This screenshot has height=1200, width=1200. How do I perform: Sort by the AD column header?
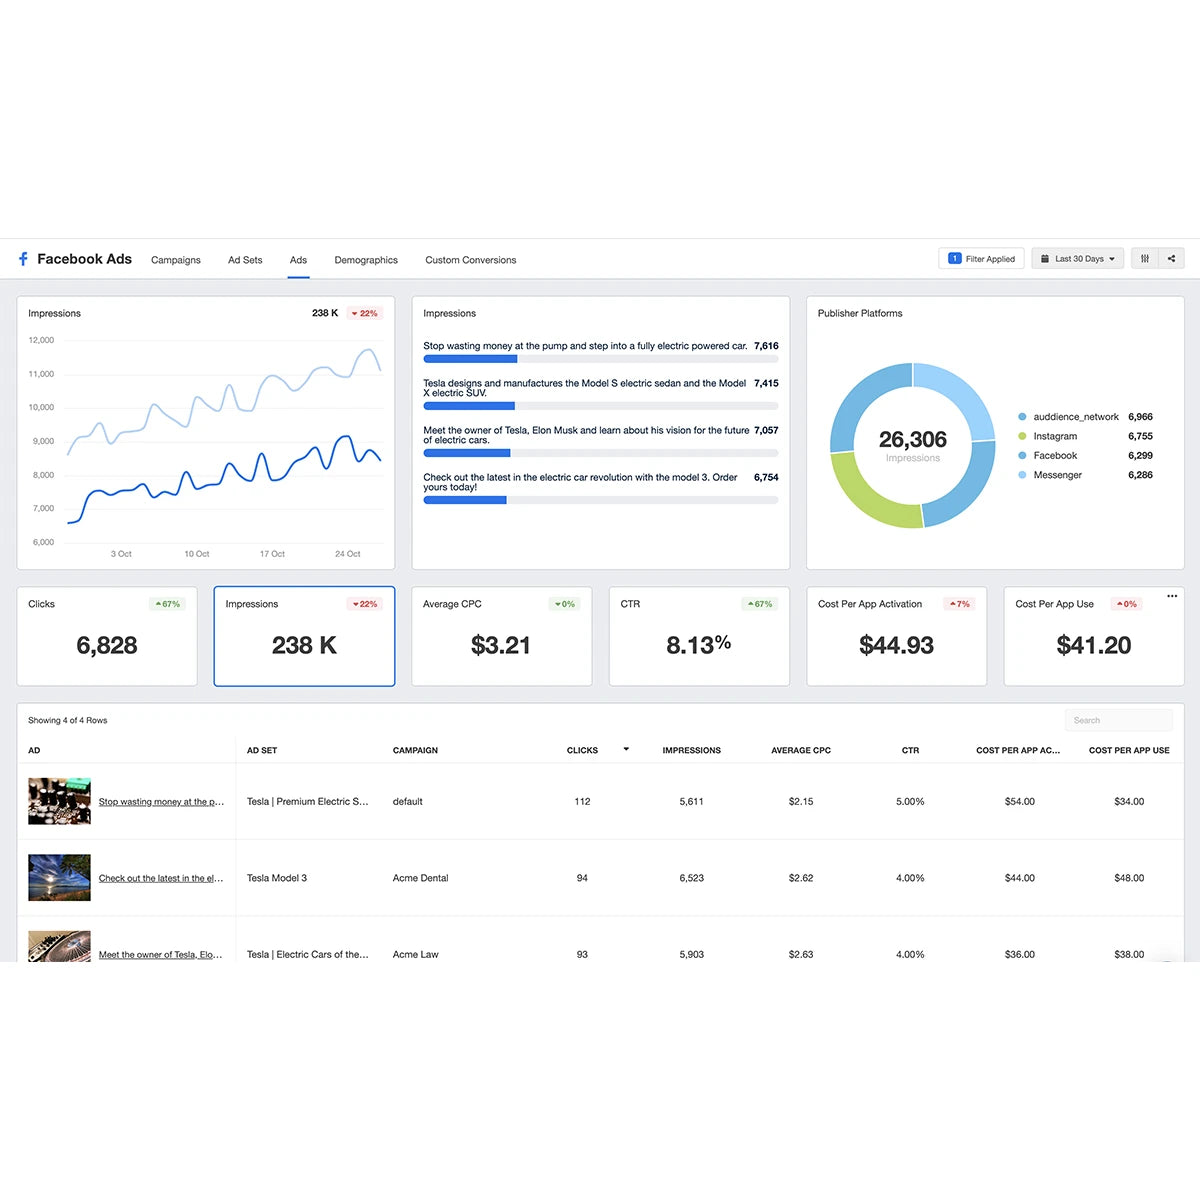point(34,750)
